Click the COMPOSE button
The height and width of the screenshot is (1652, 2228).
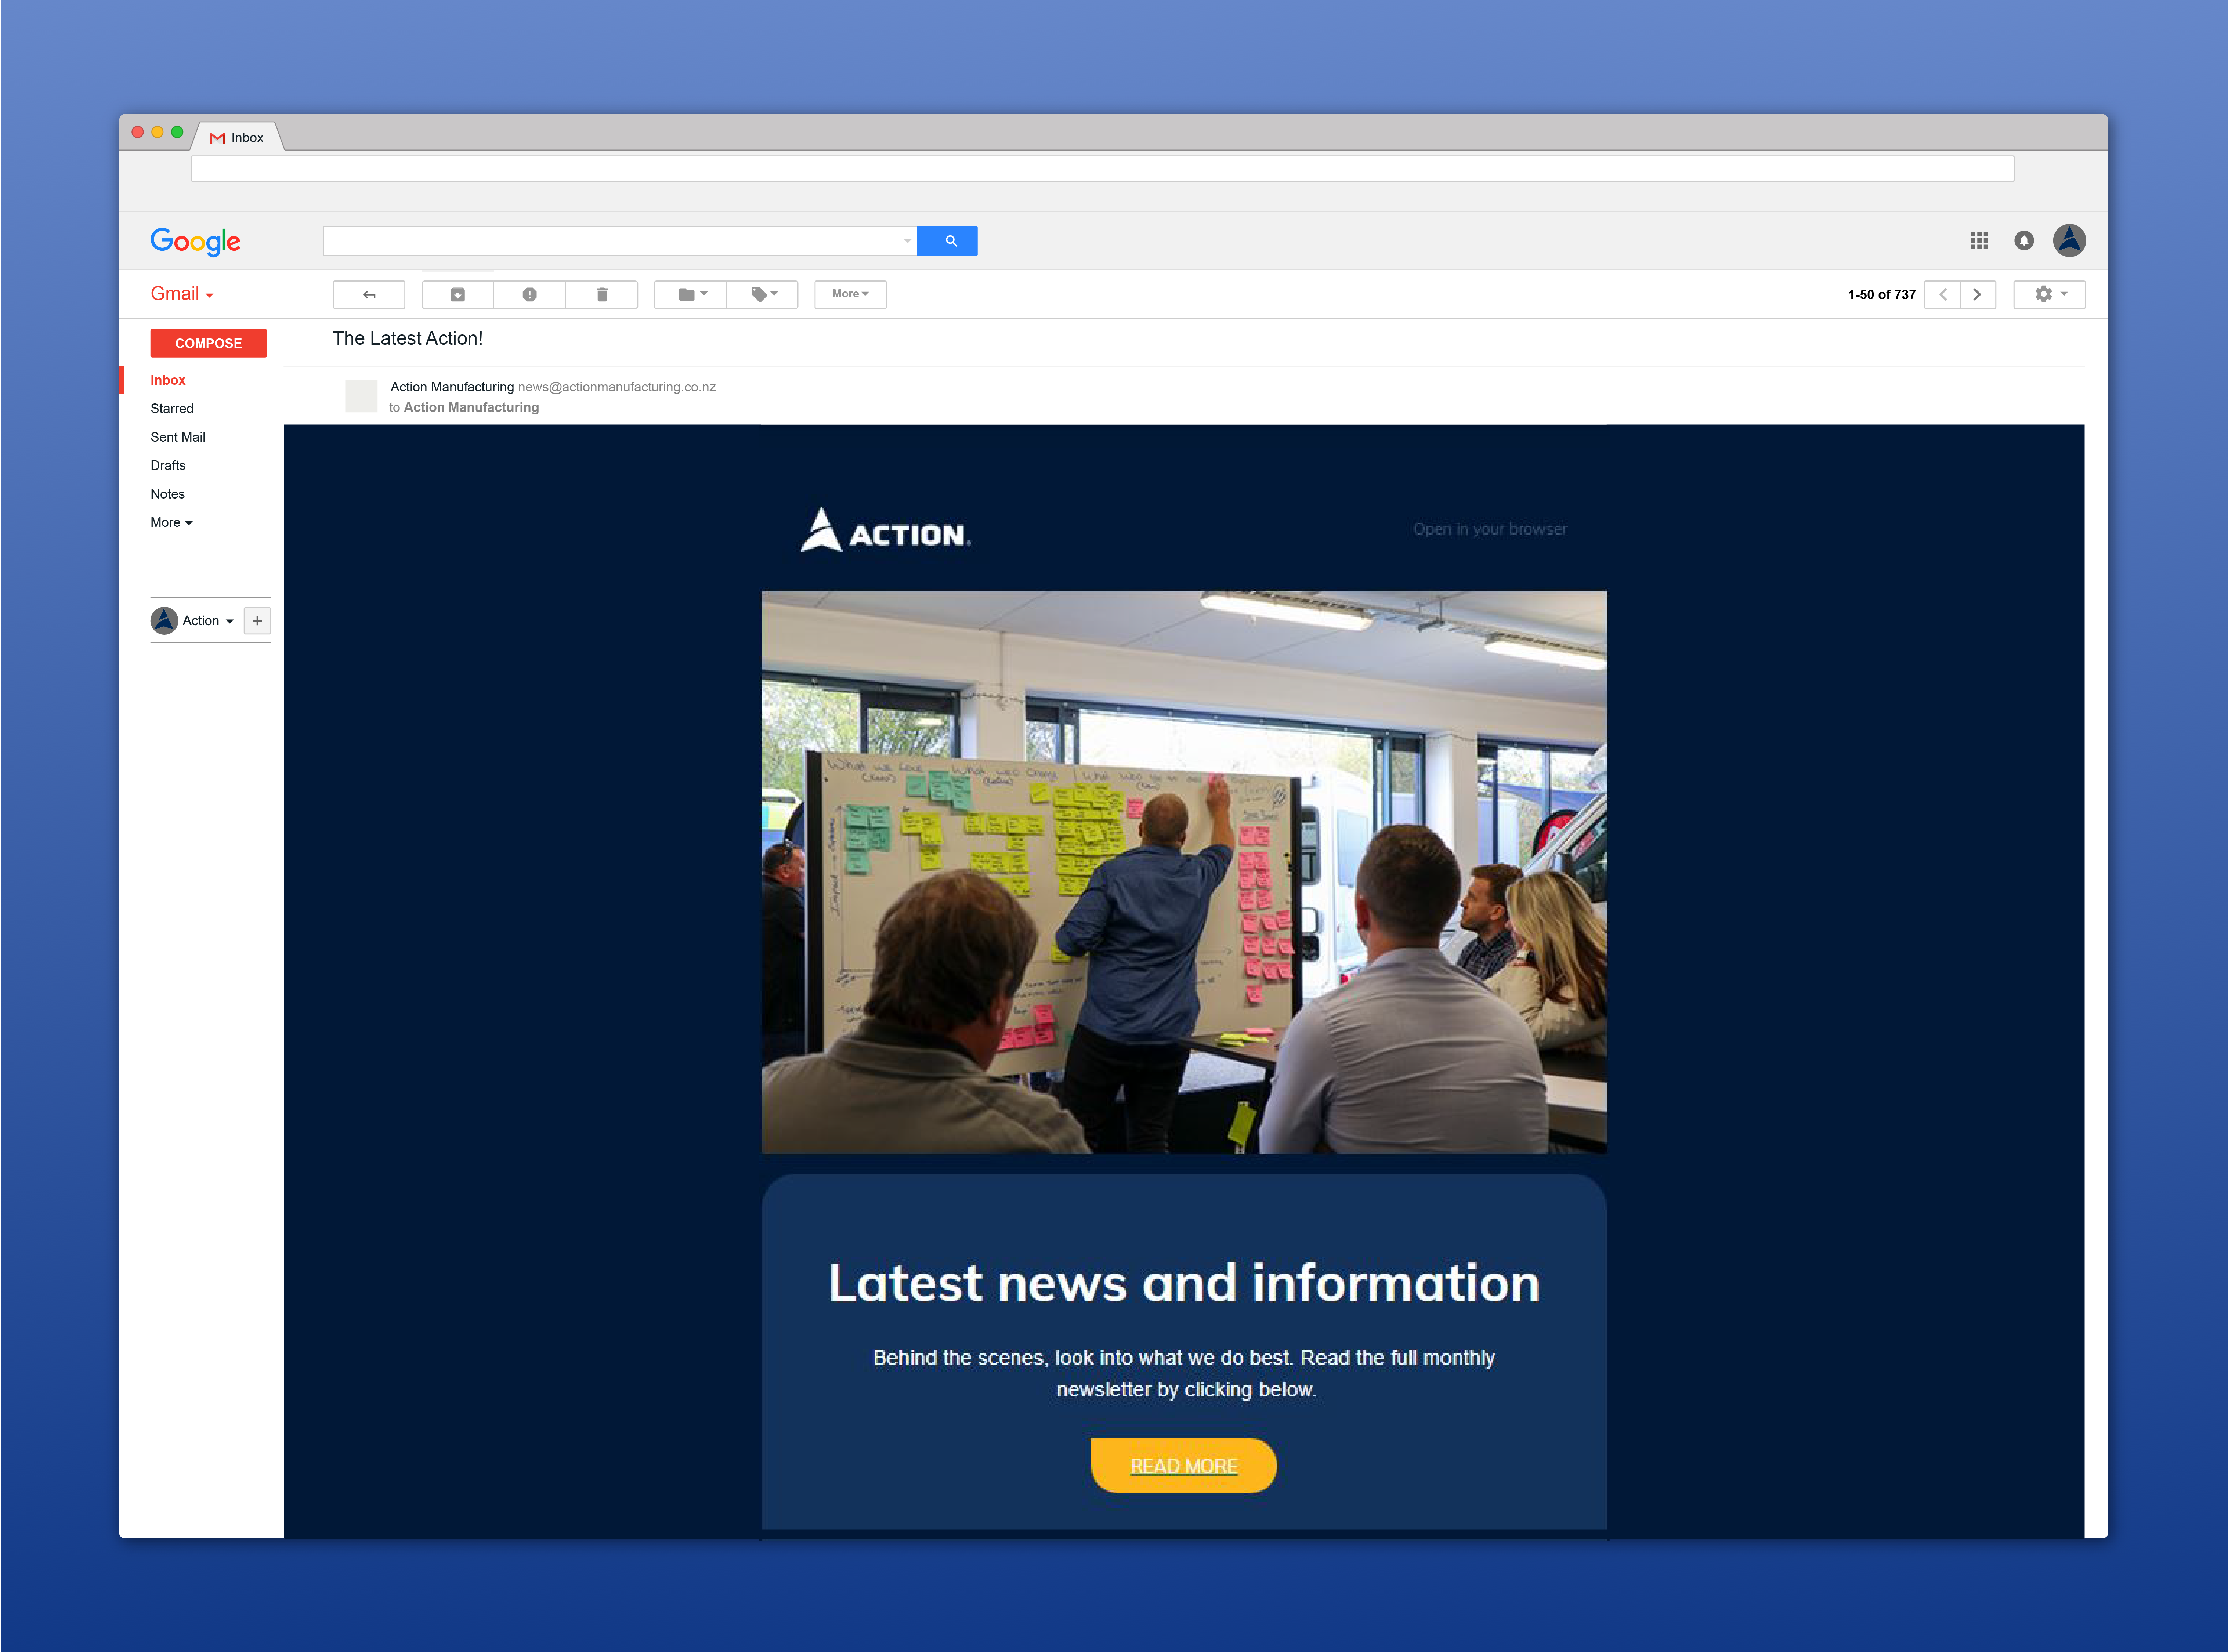pos(208,343)
